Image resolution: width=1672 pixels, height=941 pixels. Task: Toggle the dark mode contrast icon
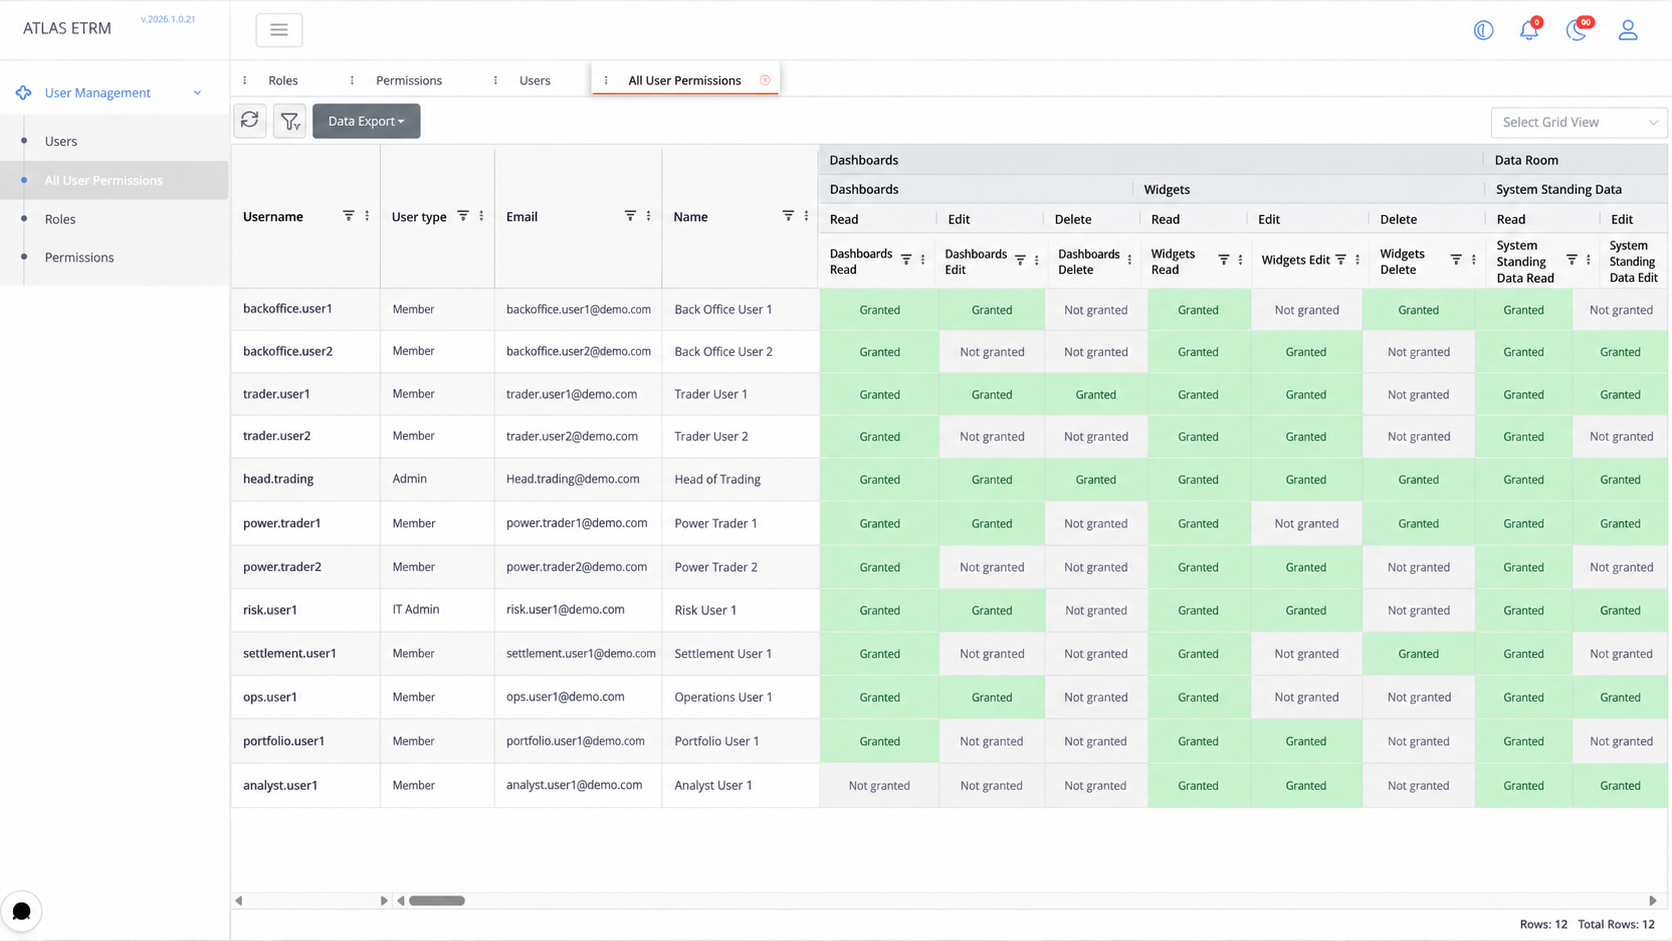pyautogui.click(x=1483, y=30)
